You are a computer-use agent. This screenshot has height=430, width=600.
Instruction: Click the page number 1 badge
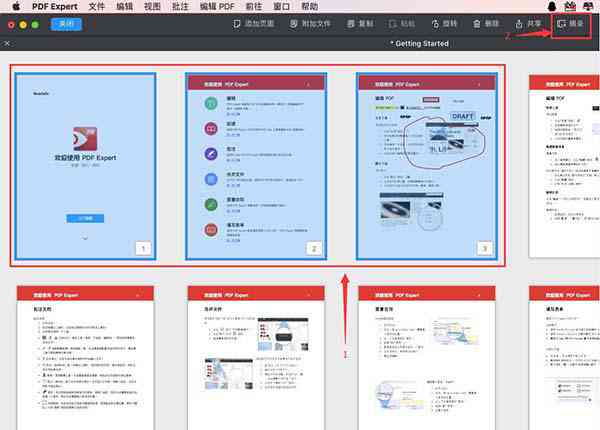tap(143, 248)
